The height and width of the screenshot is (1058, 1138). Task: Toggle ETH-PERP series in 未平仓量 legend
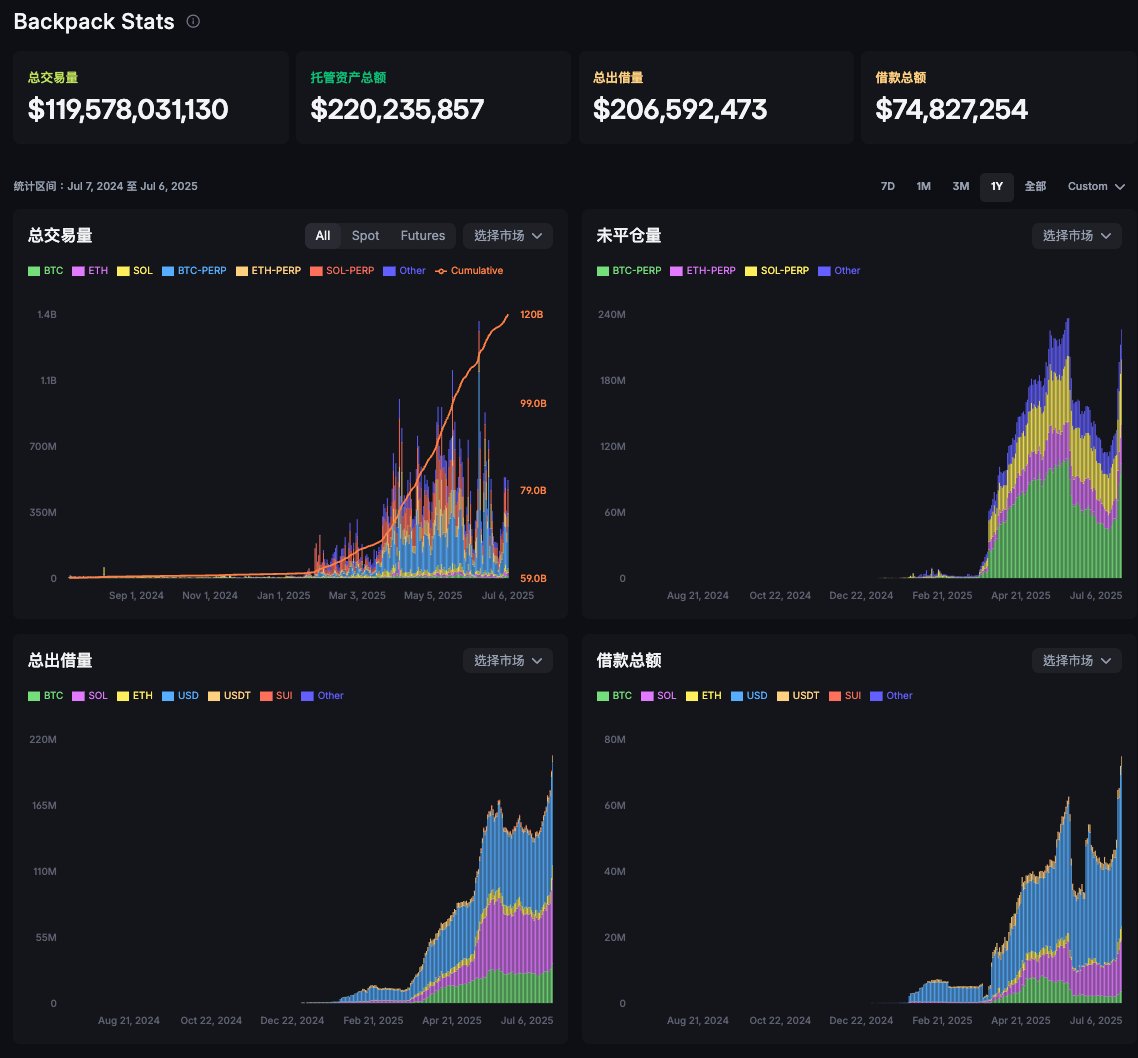[x=703, y=271]
